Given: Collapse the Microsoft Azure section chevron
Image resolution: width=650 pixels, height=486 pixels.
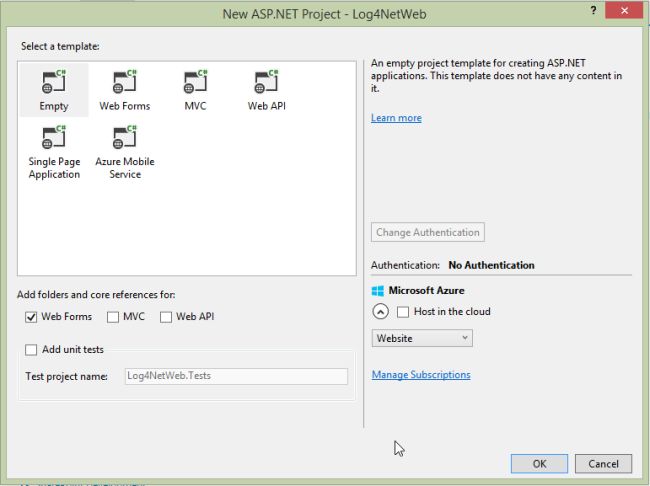Looking at the screenshot, I should [381, 311].
